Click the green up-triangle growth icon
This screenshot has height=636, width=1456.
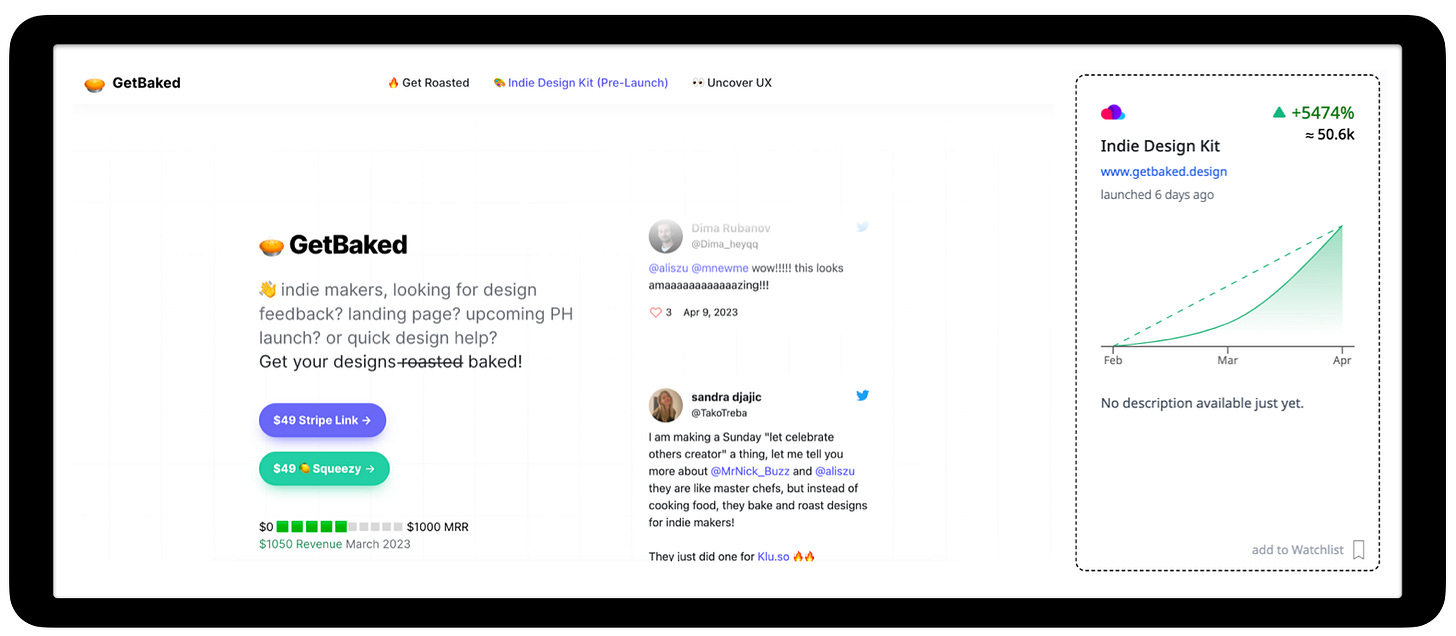click(1279, 113)
